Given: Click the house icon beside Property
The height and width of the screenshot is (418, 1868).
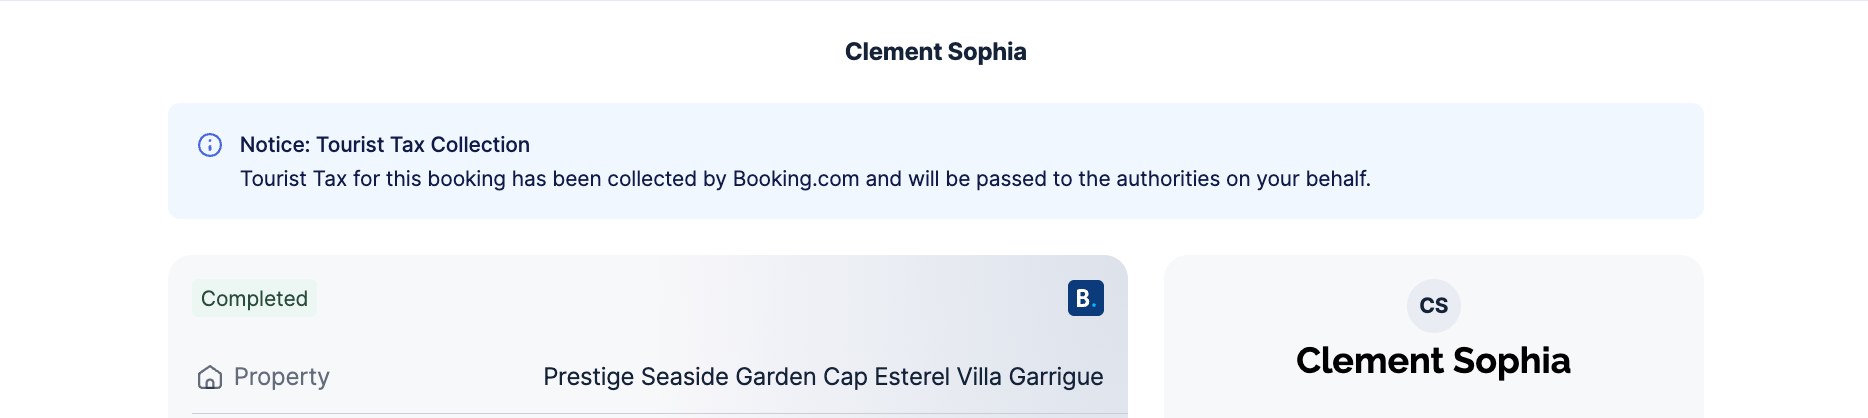Looking at the screenshot, I should point(210,377).
